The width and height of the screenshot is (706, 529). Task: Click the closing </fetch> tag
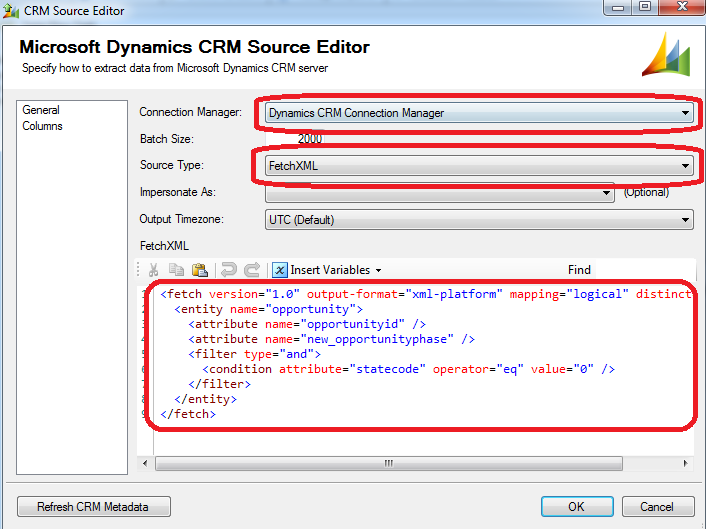tap(188, 414)
